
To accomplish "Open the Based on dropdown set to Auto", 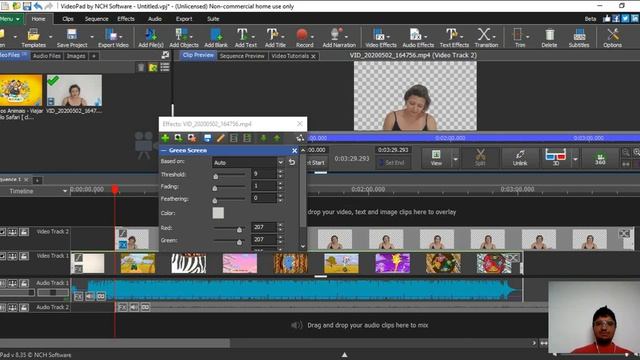I will coord(248,162).
